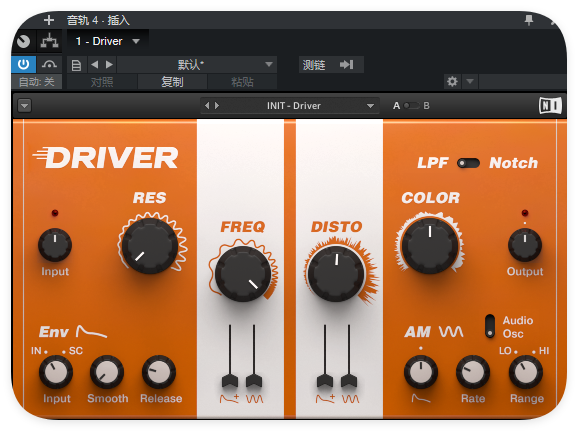Click the AM Range LO/HI knob

pos(526,372)
